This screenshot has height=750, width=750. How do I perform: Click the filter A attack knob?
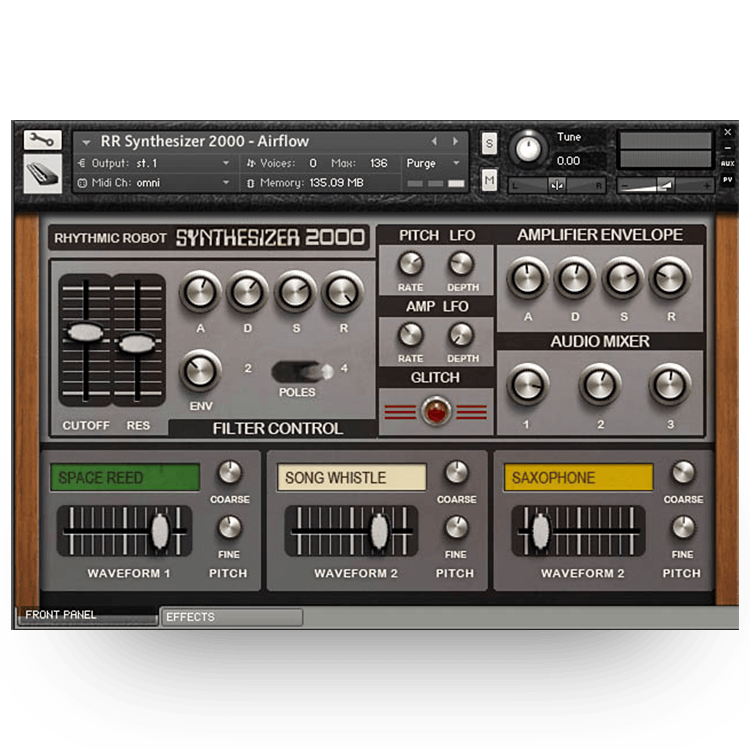coord(200,292)
